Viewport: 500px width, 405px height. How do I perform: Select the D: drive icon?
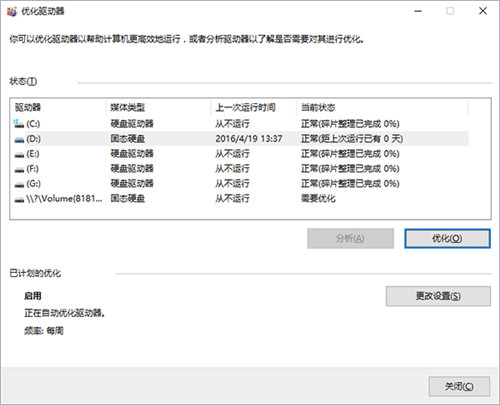[19, 139]
